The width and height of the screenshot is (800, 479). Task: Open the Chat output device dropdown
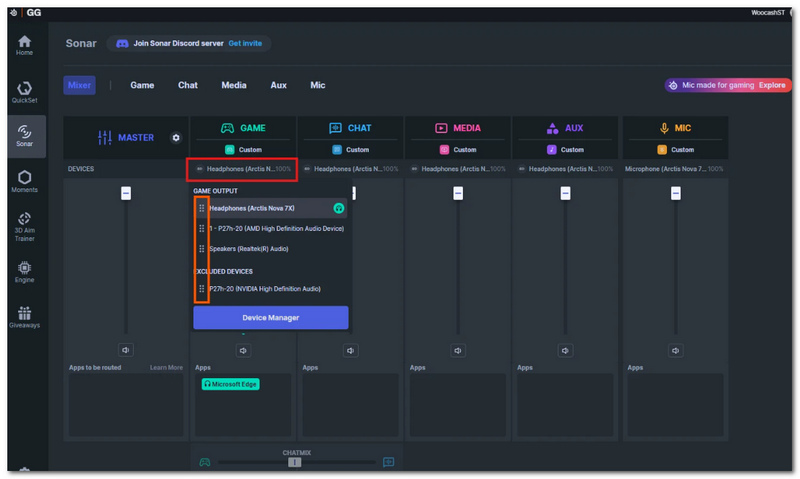[350, 169]
